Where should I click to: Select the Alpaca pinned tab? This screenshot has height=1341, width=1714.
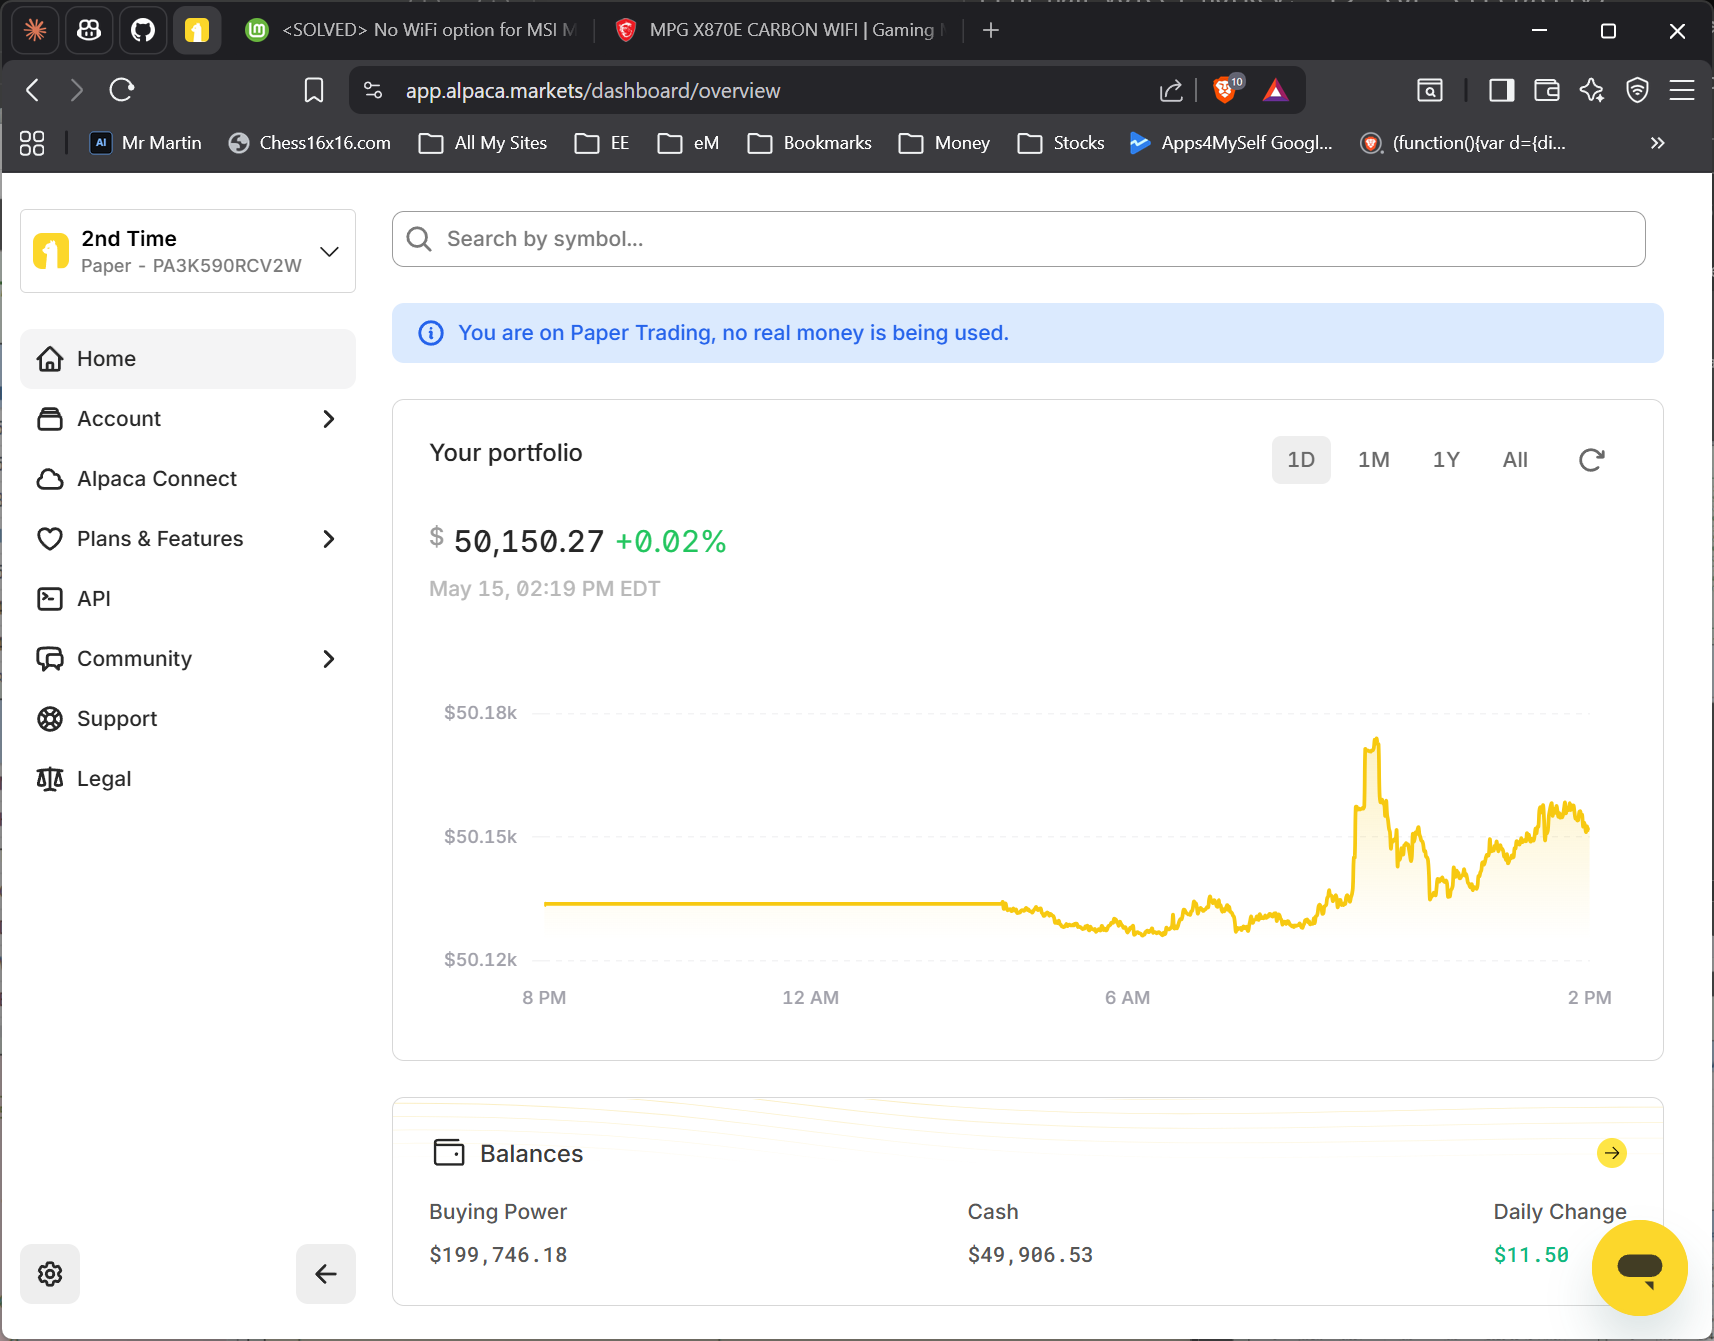pyautogui.click(x=197, y=30)
